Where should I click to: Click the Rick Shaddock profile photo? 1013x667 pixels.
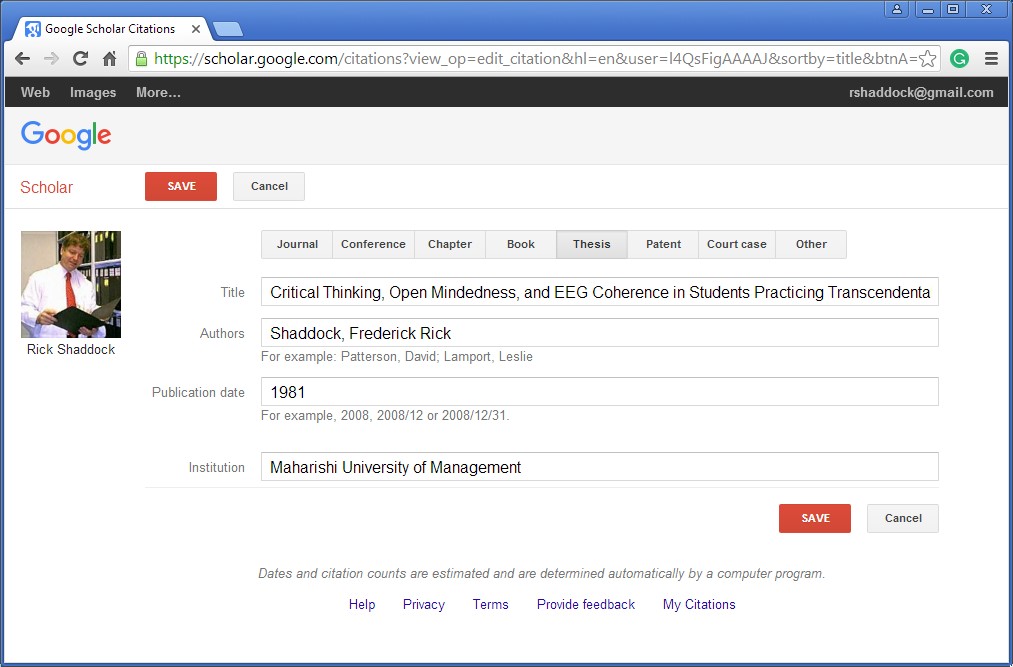(71, 284)
